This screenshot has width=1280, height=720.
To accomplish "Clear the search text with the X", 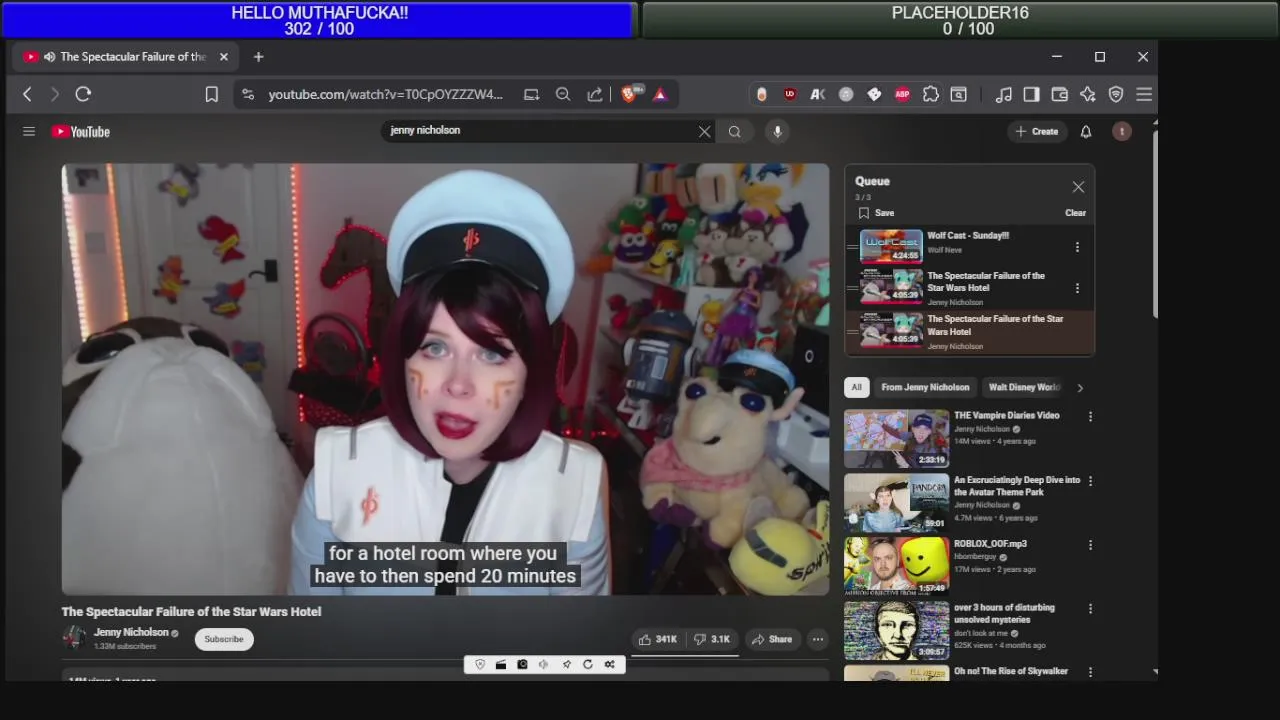I will pyautogui.click(x=704, y=131).
